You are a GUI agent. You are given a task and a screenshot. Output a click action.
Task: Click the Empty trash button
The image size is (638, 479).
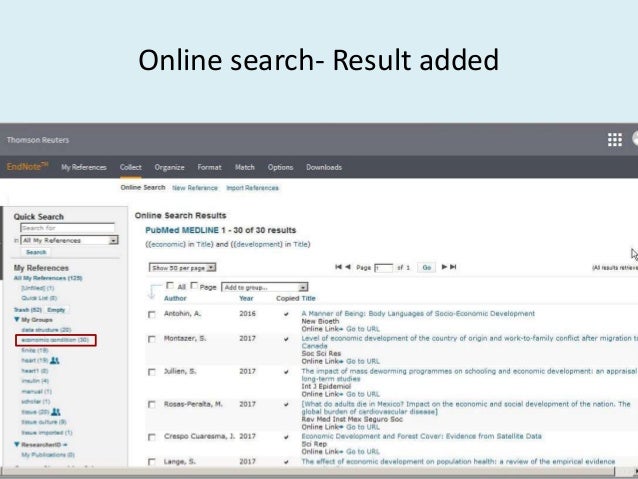(x=56, y=310)
